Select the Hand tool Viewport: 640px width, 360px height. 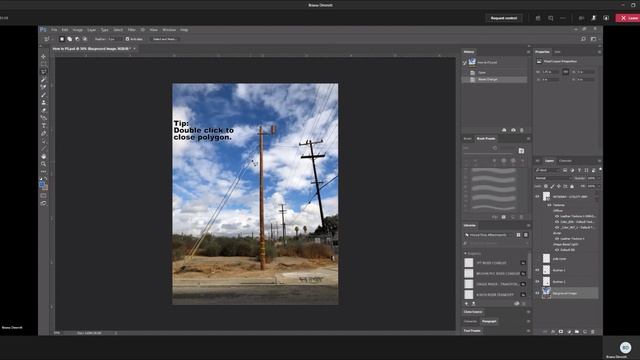point(44,156)
